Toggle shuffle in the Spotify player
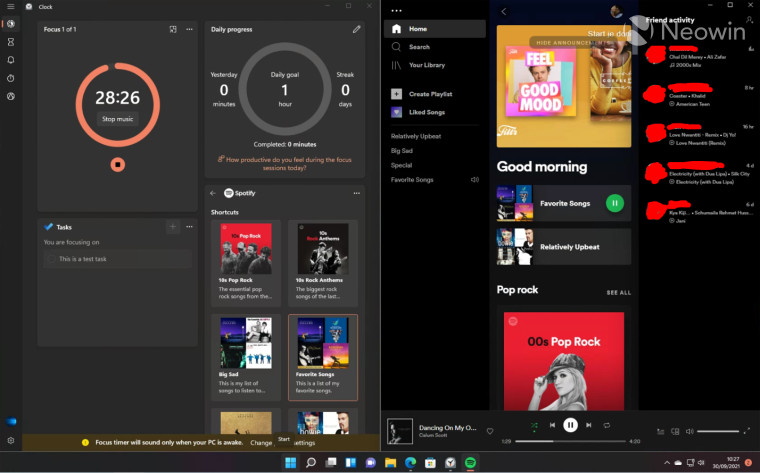 tap(534, 426)
